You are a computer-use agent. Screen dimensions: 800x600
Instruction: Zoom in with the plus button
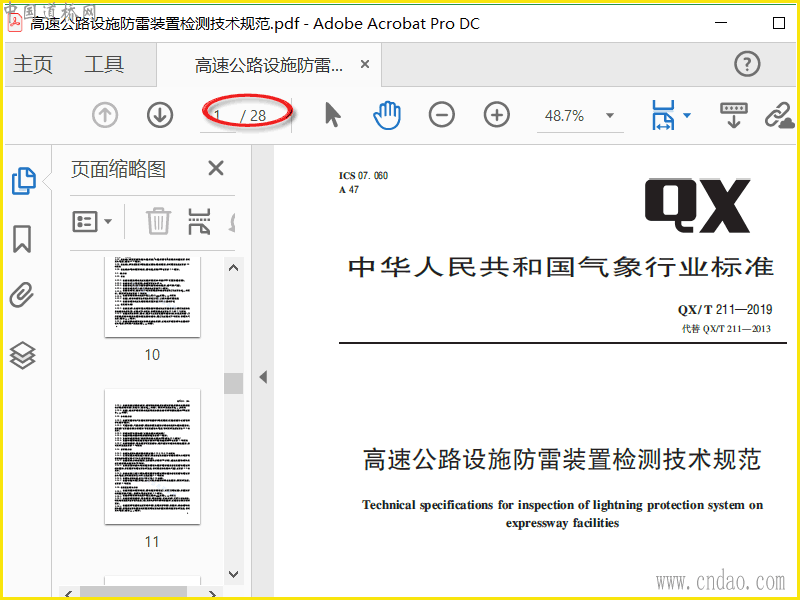496,115
